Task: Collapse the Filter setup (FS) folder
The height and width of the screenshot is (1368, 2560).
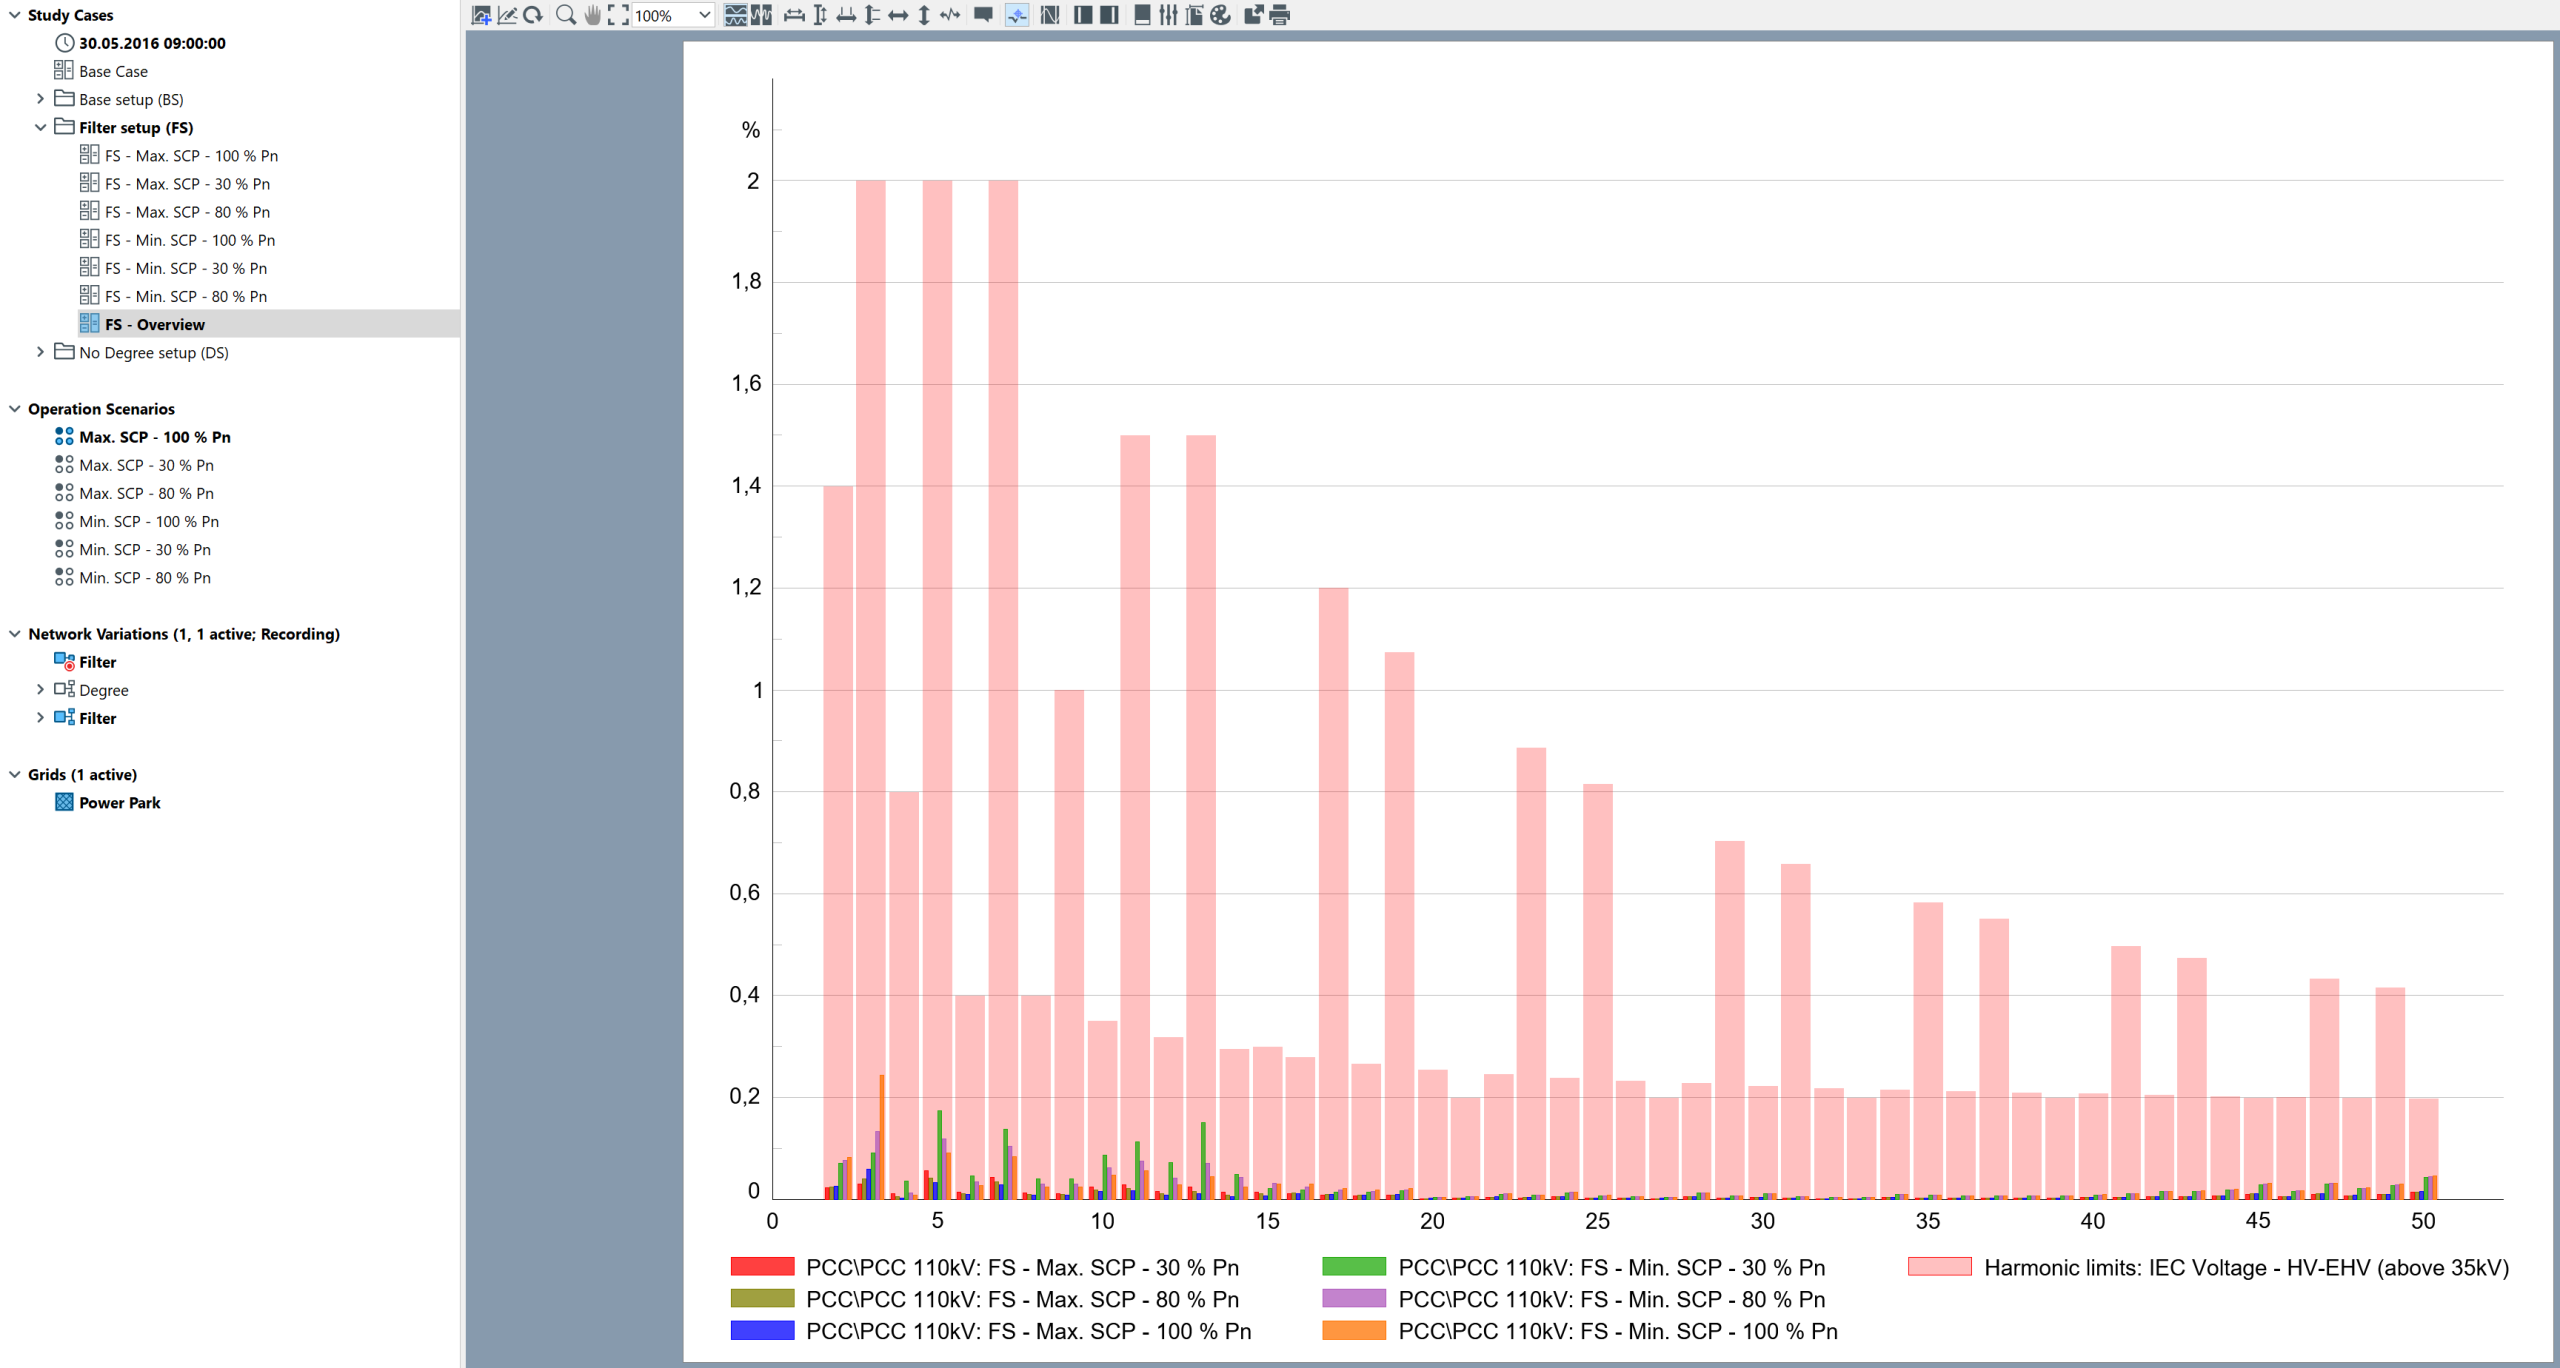Action: 40,127
